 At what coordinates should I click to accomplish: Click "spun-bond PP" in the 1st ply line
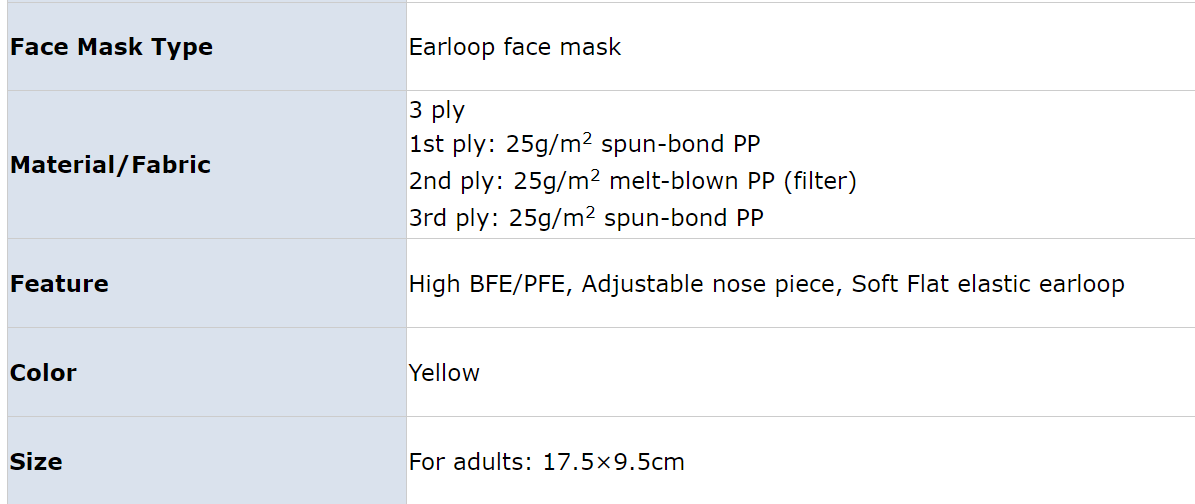click(x=681, y=145)
